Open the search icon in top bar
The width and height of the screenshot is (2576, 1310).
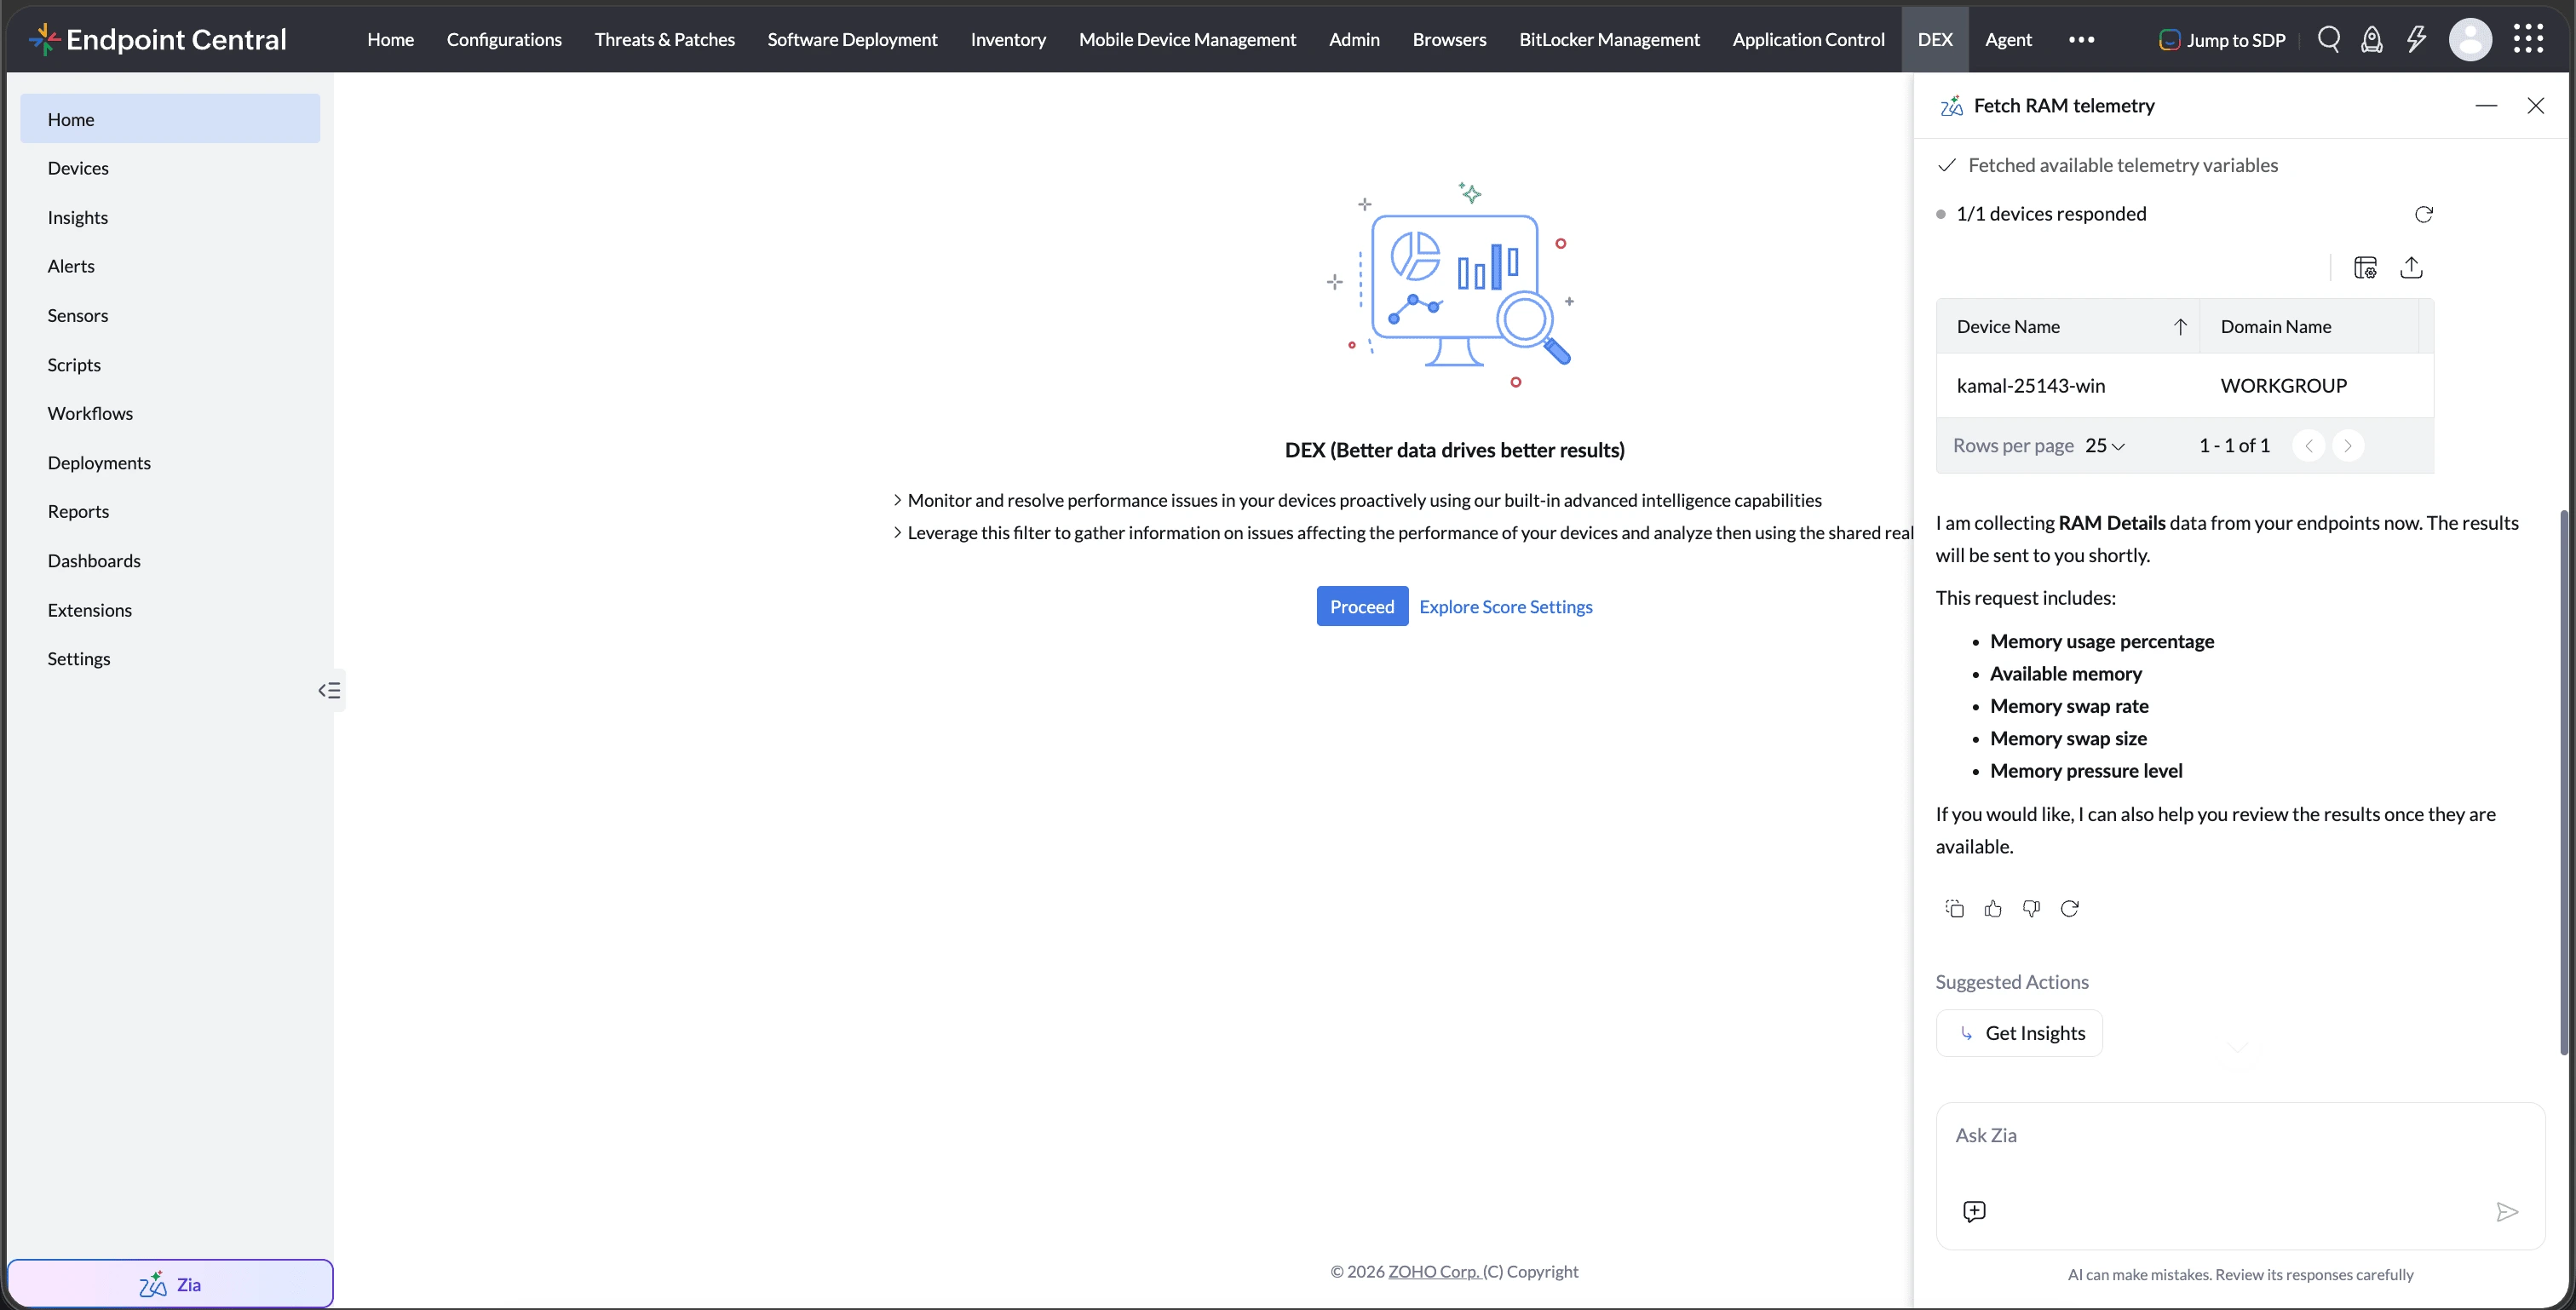click(2329, 39)
